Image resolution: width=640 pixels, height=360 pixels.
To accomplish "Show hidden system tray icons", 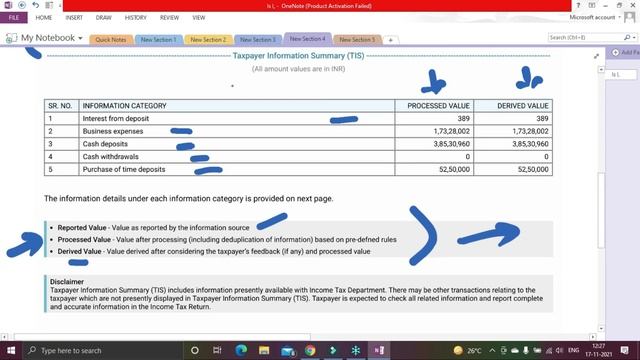I will (x=492, y=350).
